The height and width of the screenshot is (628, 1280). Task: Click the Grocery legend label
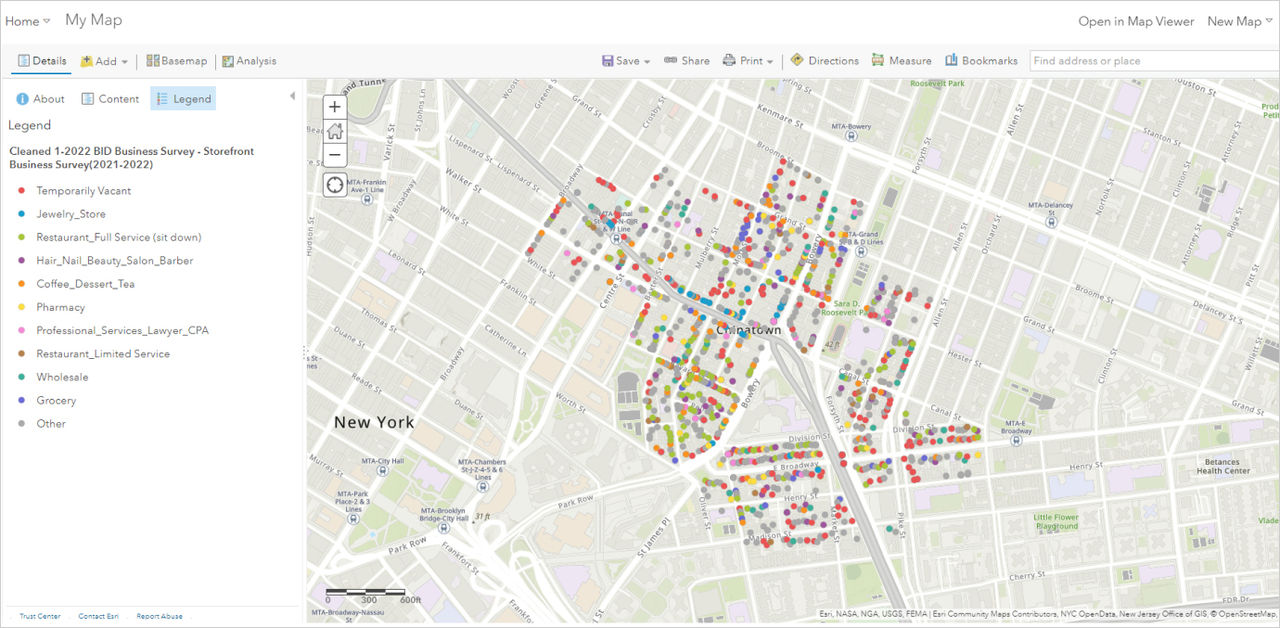56,400
